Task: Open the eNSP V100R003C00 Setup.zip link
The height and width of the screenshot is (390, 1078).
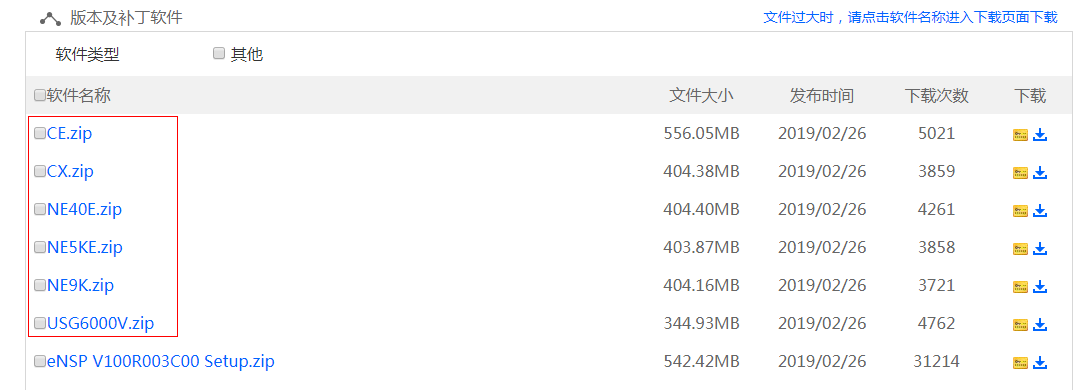Action: 161,361
